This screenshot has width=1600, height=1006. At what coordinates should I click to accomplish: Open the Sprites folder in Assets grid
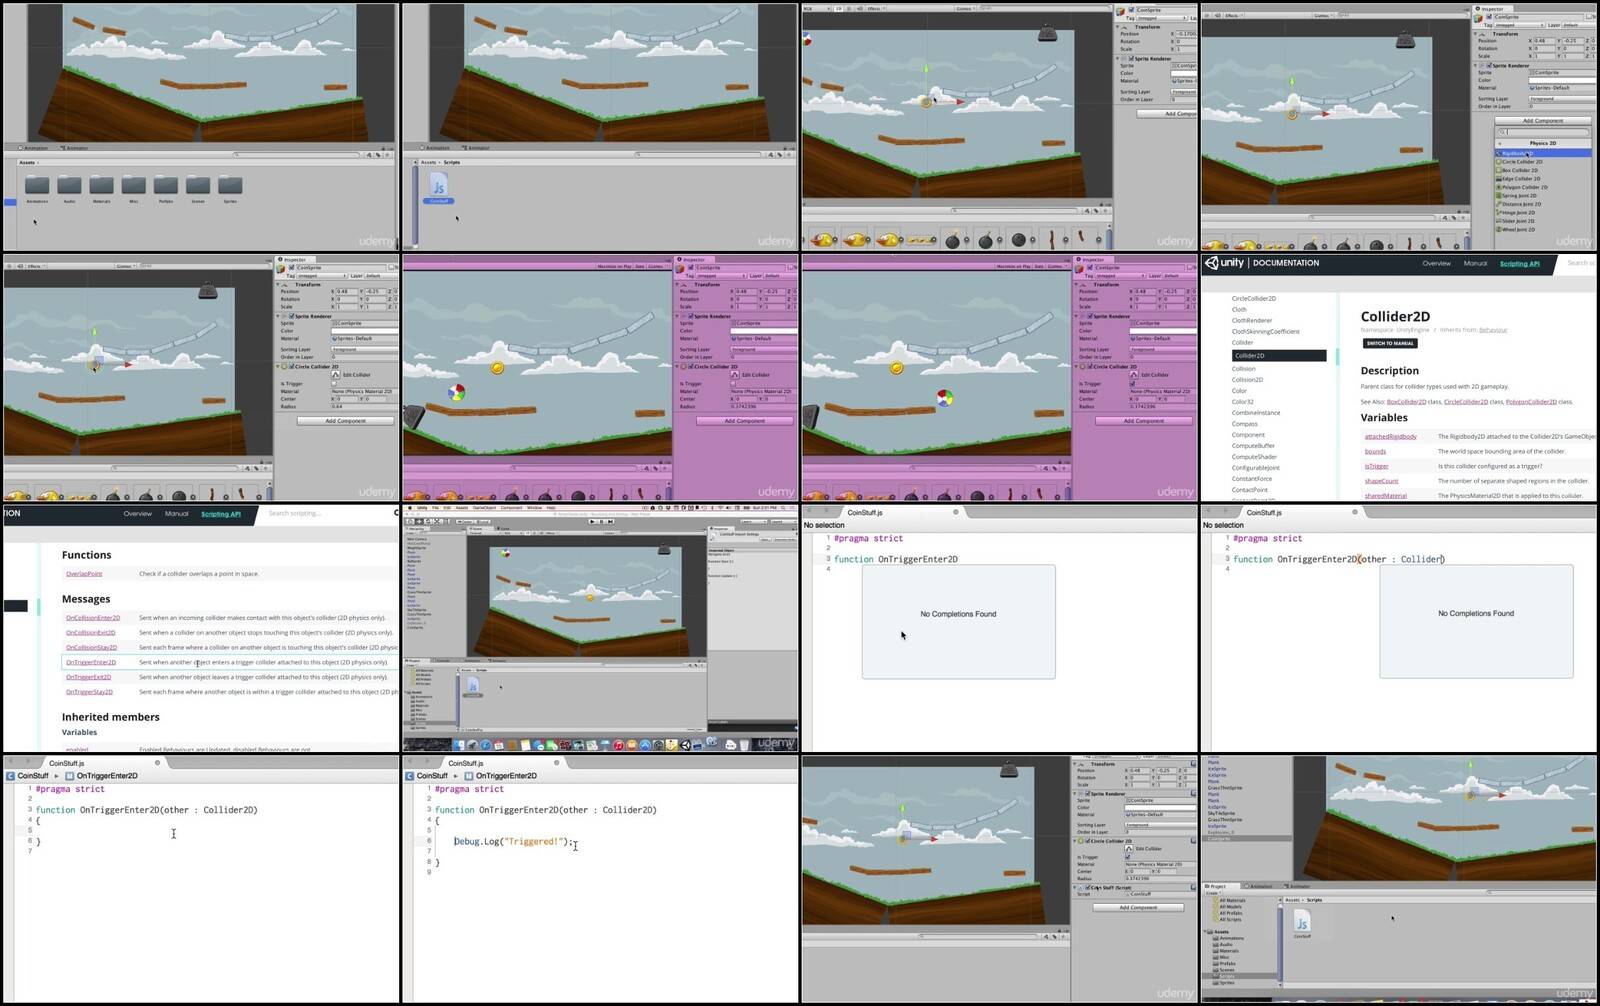click(x=230, y=186)
